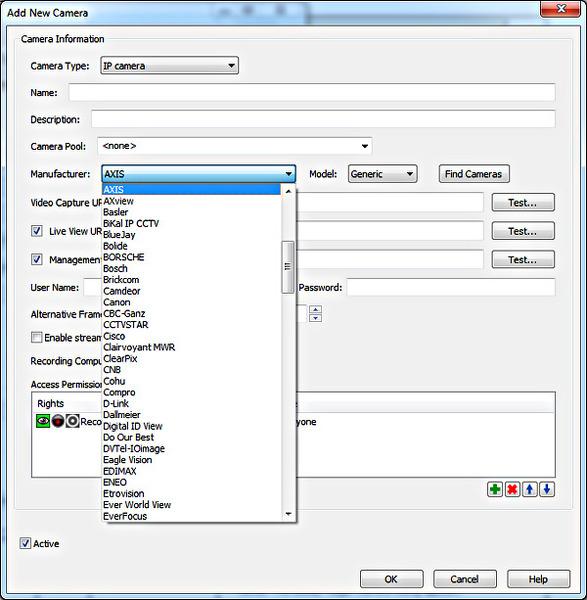Pick Digital ID View entry
The width and height of the screenshot is (587, 600).
191,426
